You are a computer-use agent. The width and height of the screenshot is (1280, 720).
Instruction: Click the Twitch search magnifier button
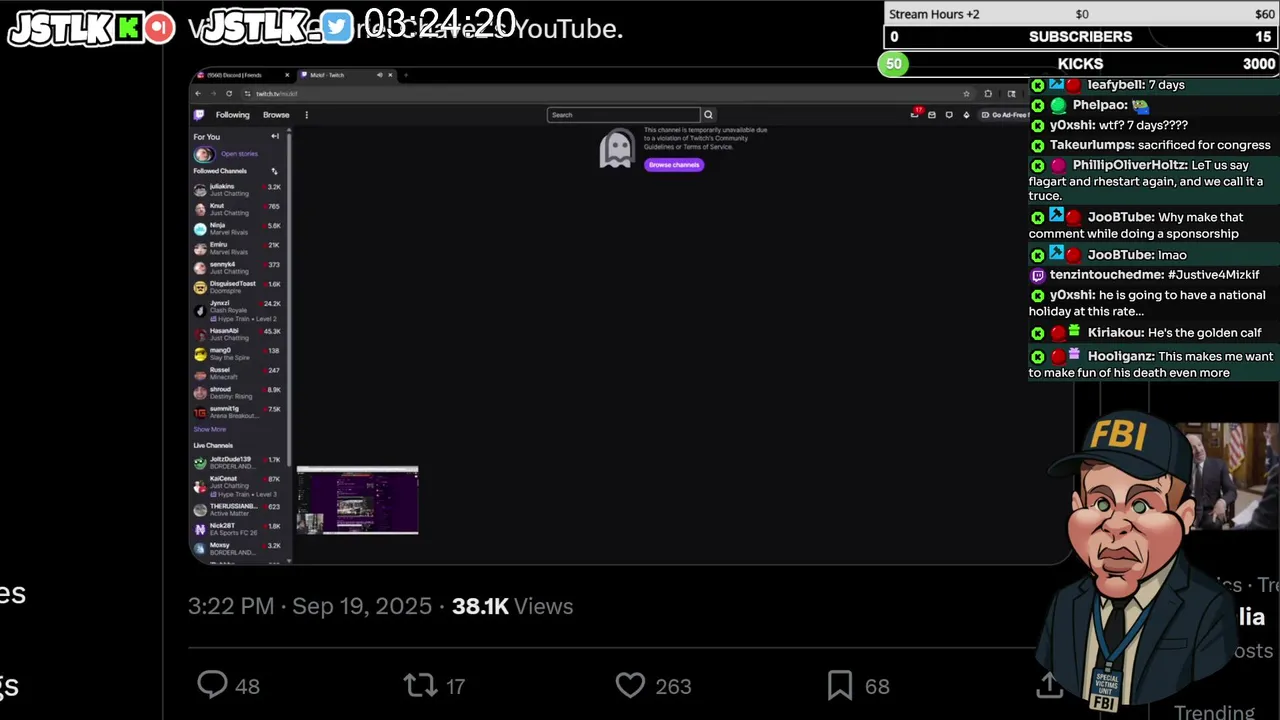[x=708, y=115]
